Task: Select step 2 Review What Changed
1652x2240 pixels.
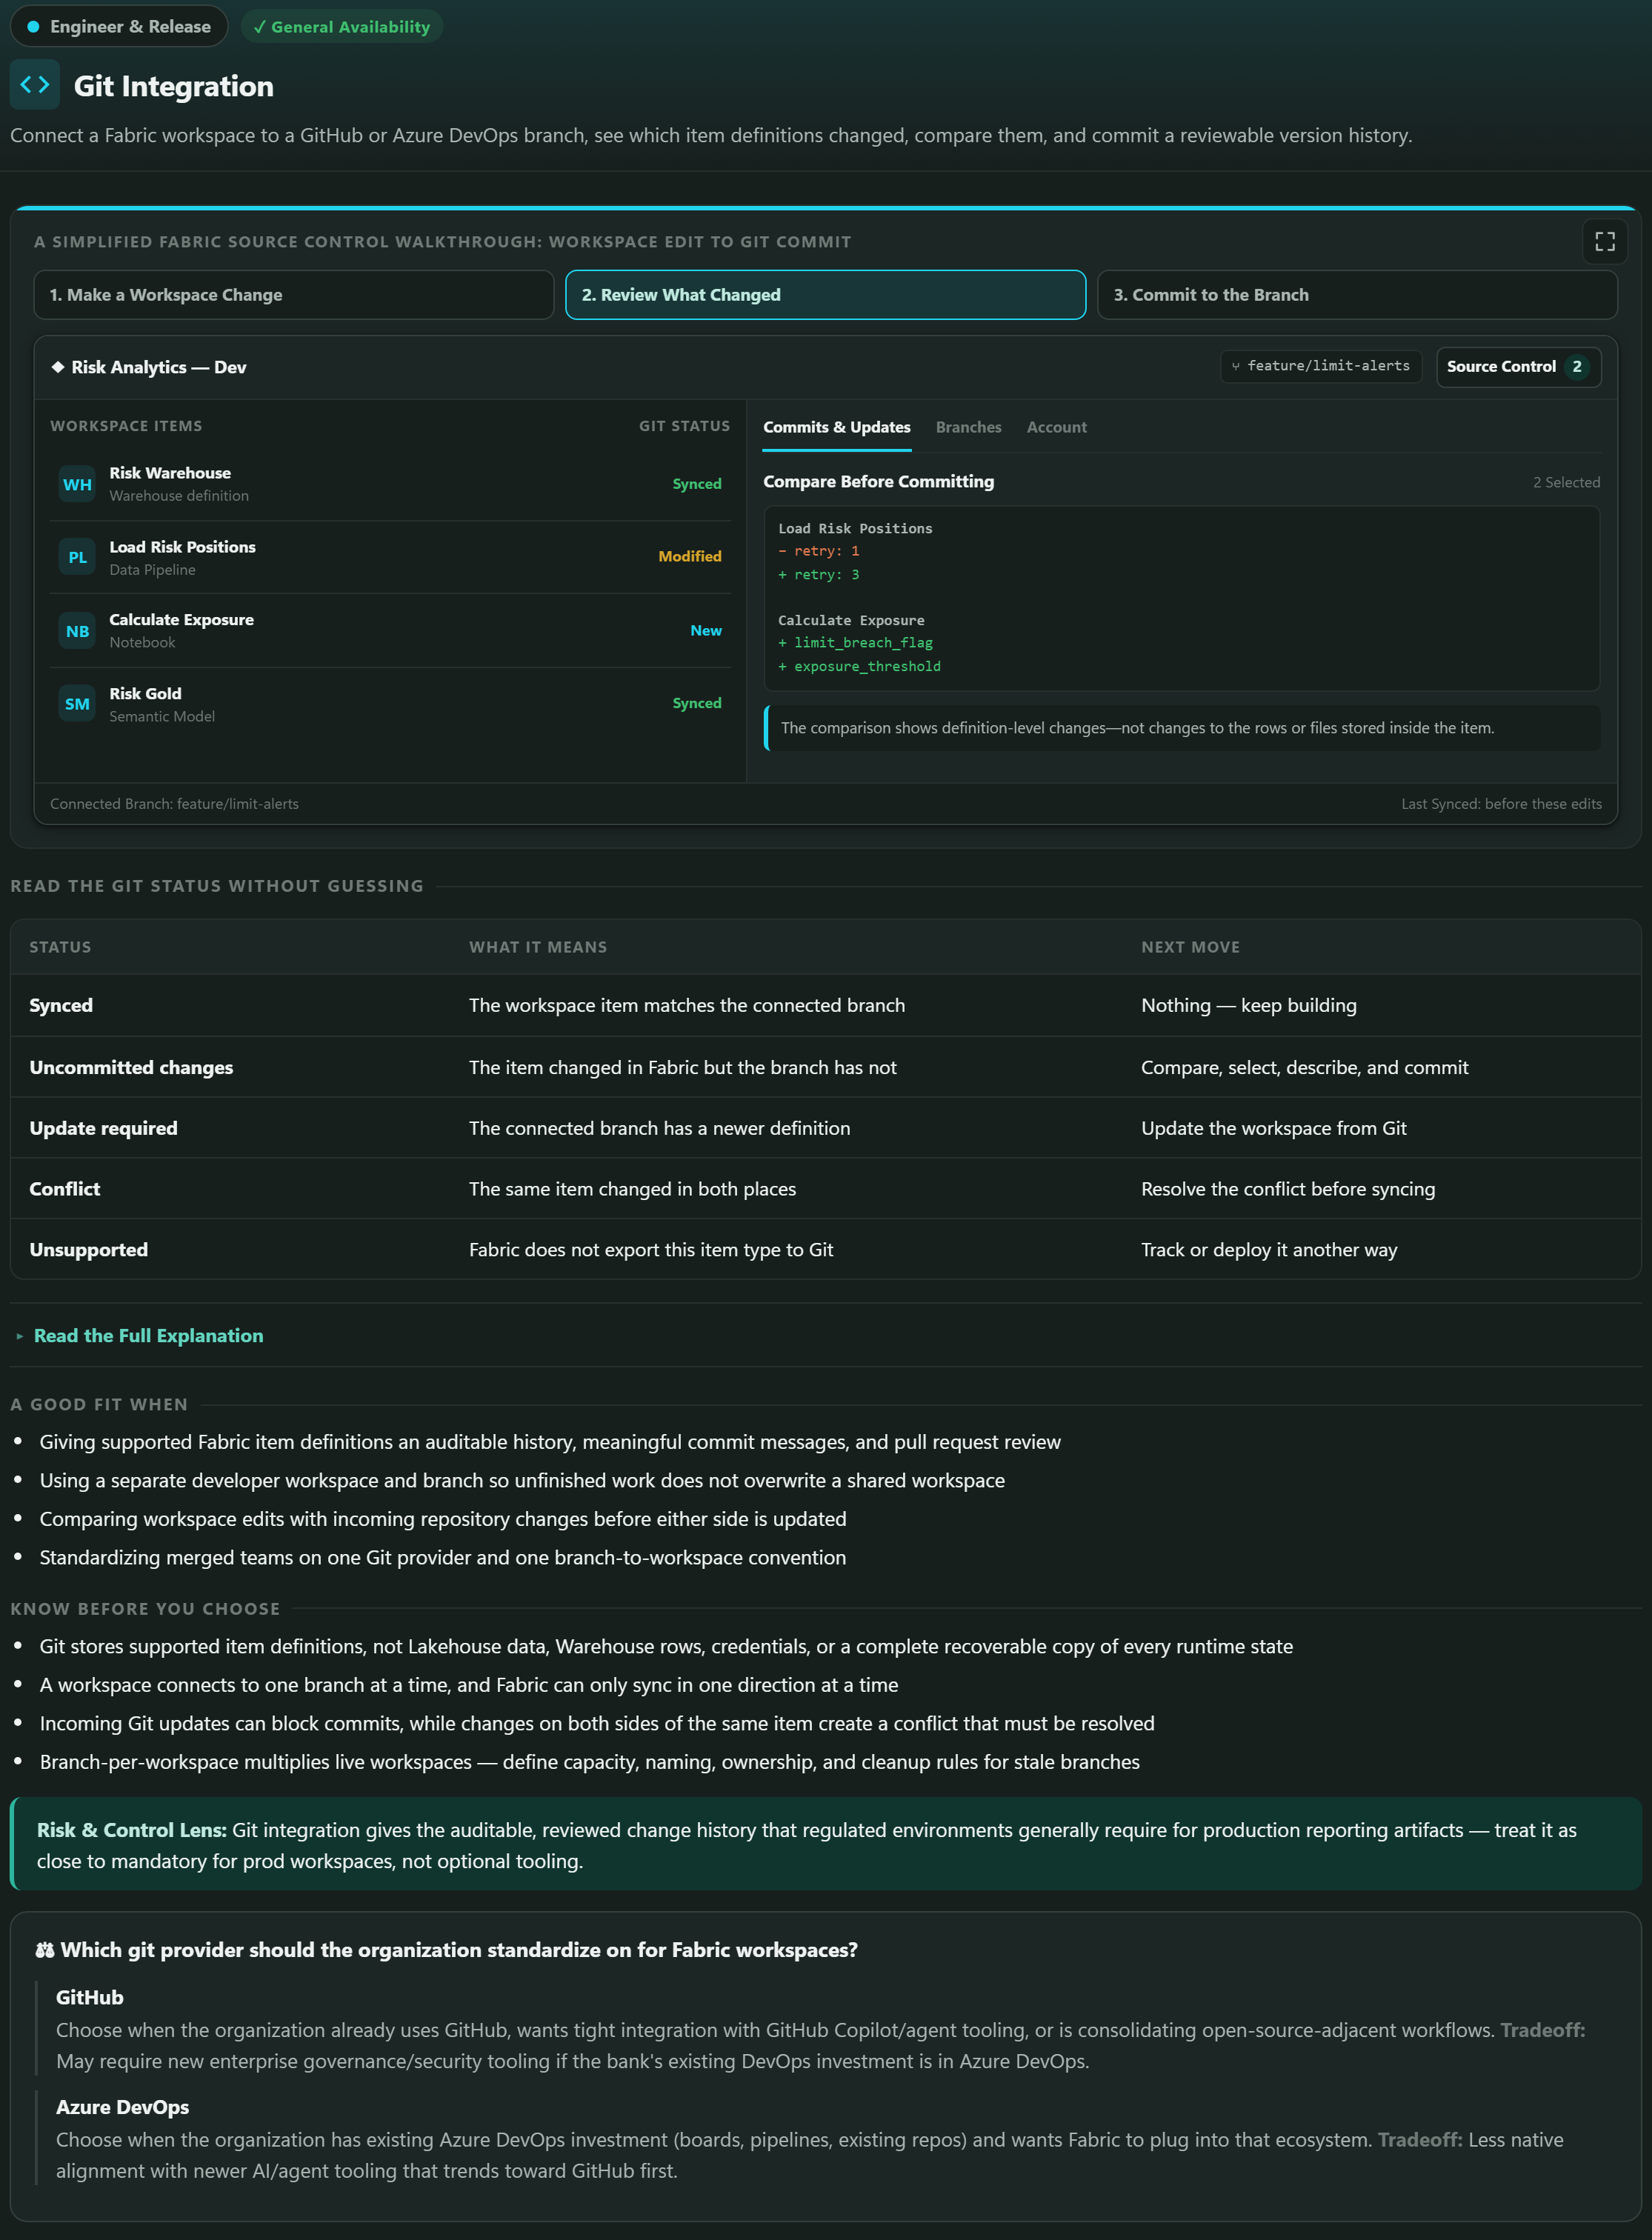Action: click(x=825, y=295)
